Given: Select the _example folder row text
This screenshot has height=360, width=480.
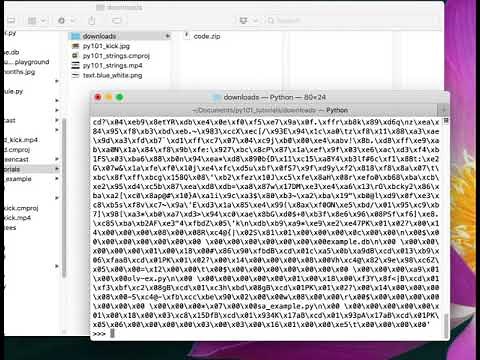Looking at the screenshot, I should (x=18, y=179).
